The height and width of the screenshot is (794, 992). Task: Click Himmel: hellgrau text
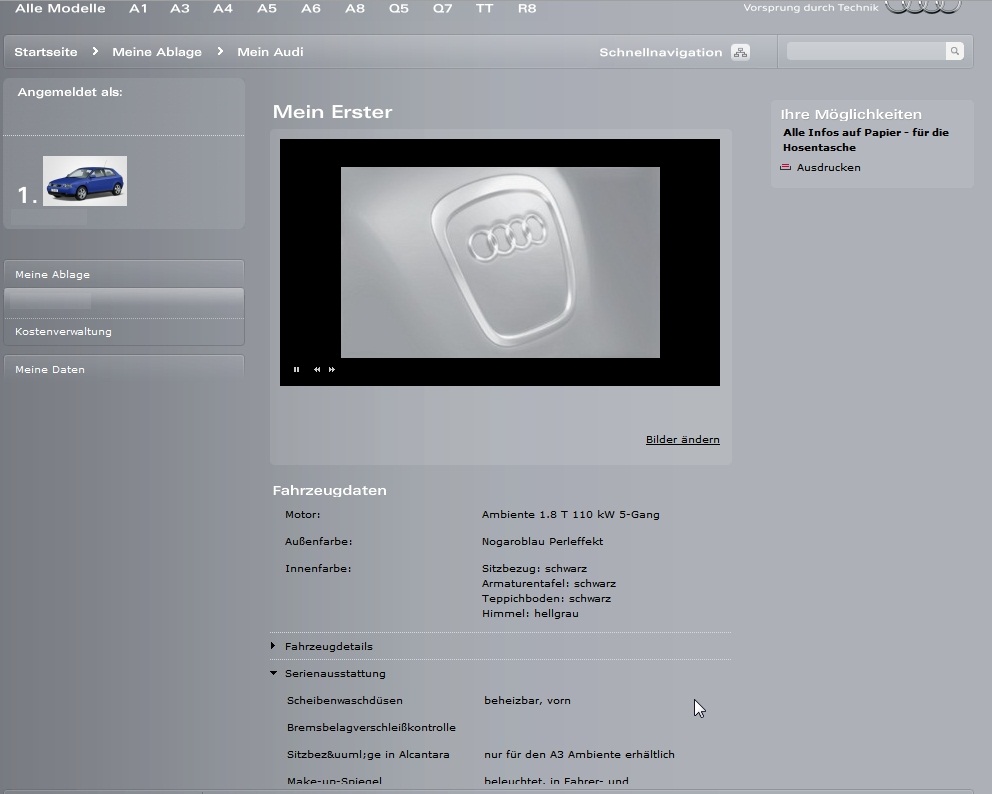530,613
